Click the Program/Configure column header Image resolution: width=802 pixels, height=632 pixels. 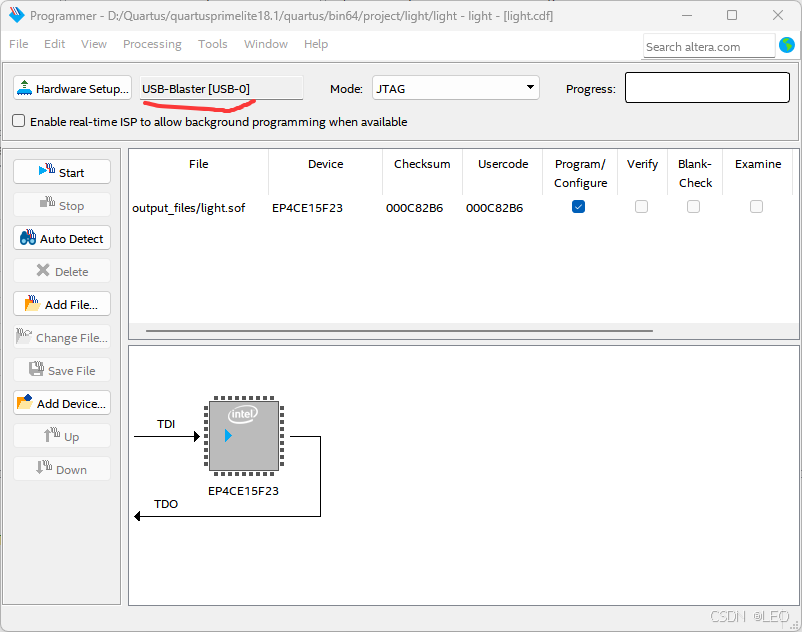point(580,173)
